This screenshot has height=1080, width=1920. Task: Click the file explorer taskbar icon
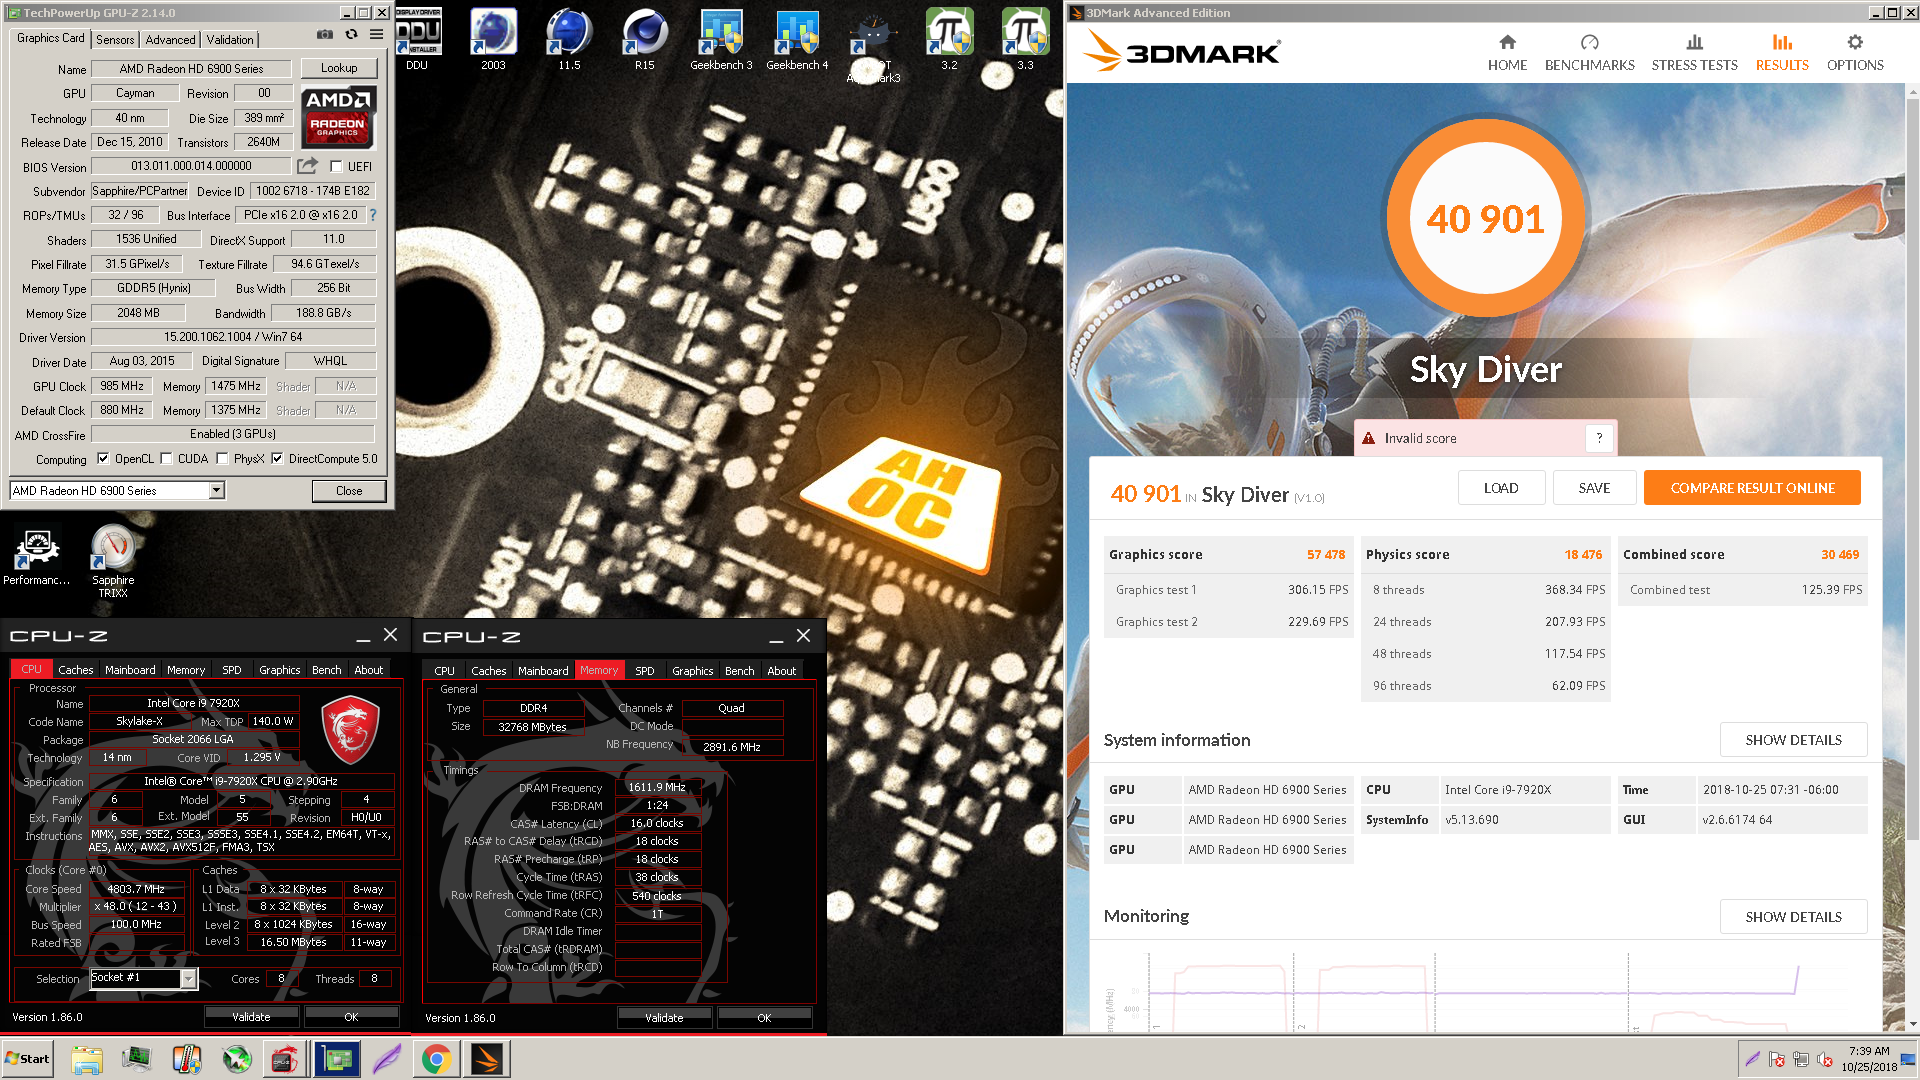click(87, 1059)
